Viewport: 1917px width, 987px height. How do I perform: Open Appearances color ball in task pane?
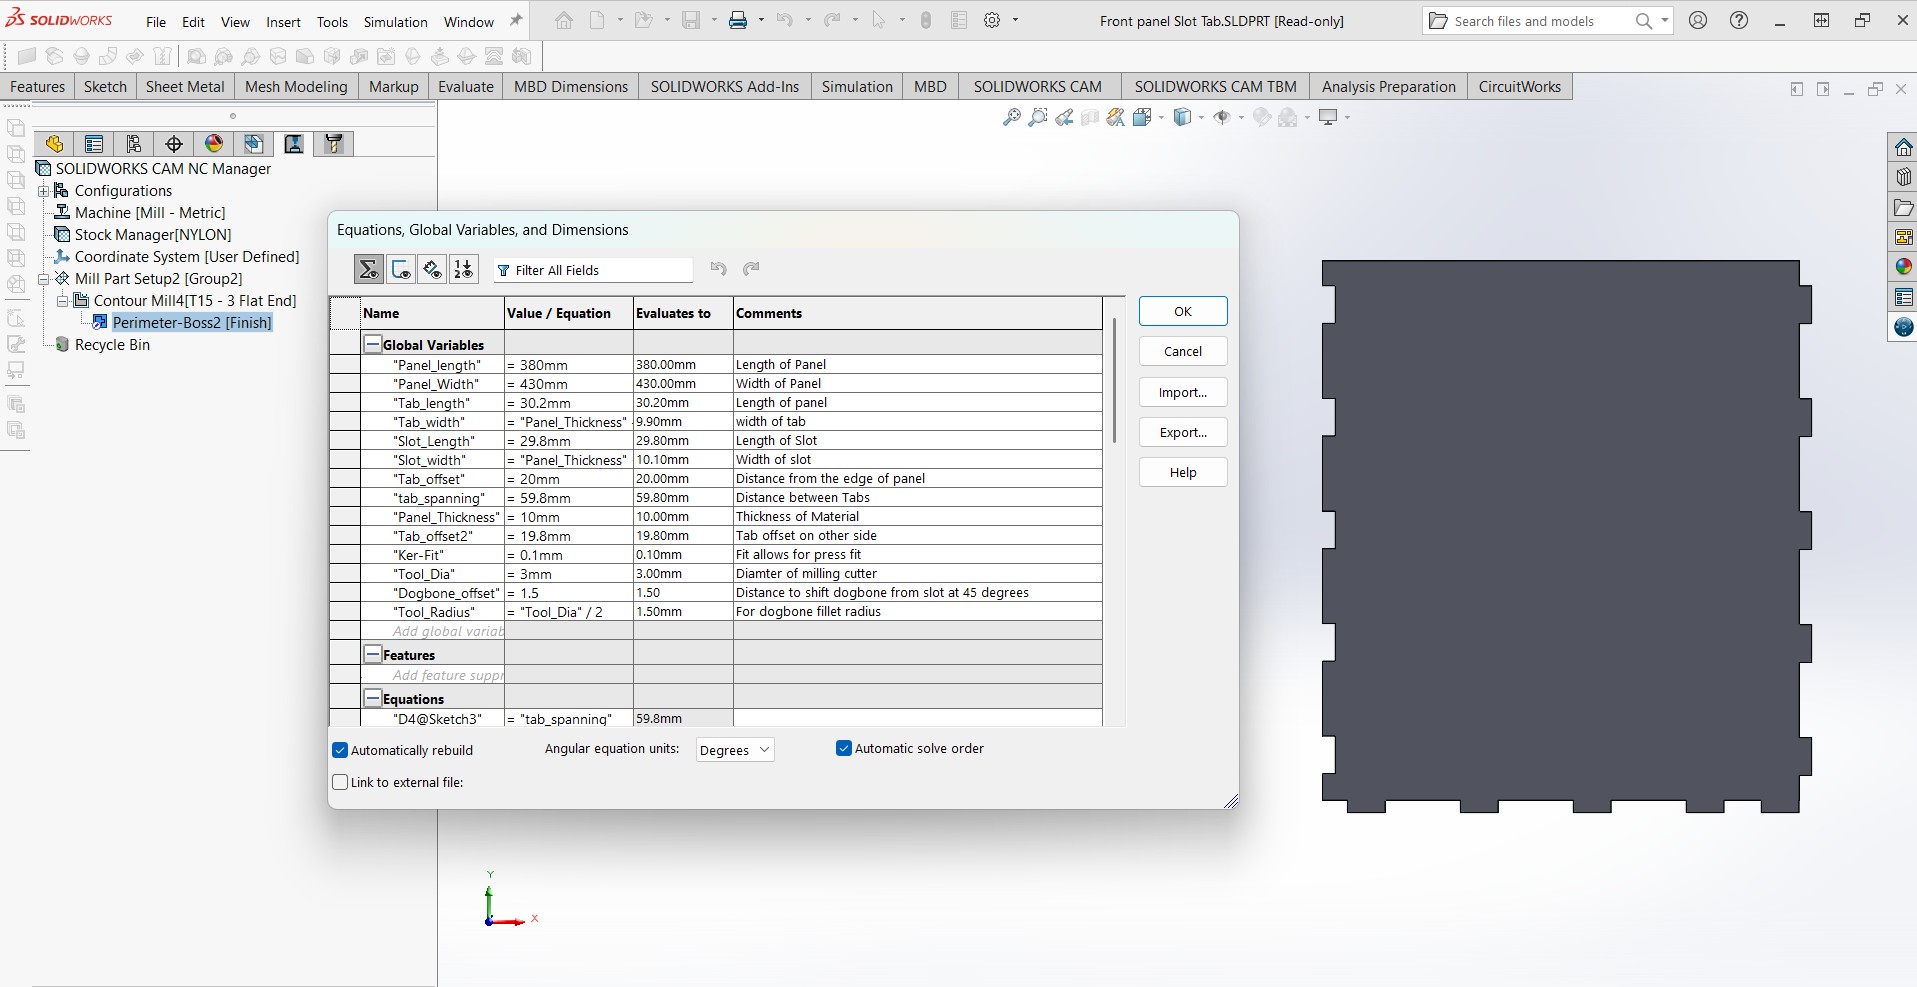pos(1903,267)
